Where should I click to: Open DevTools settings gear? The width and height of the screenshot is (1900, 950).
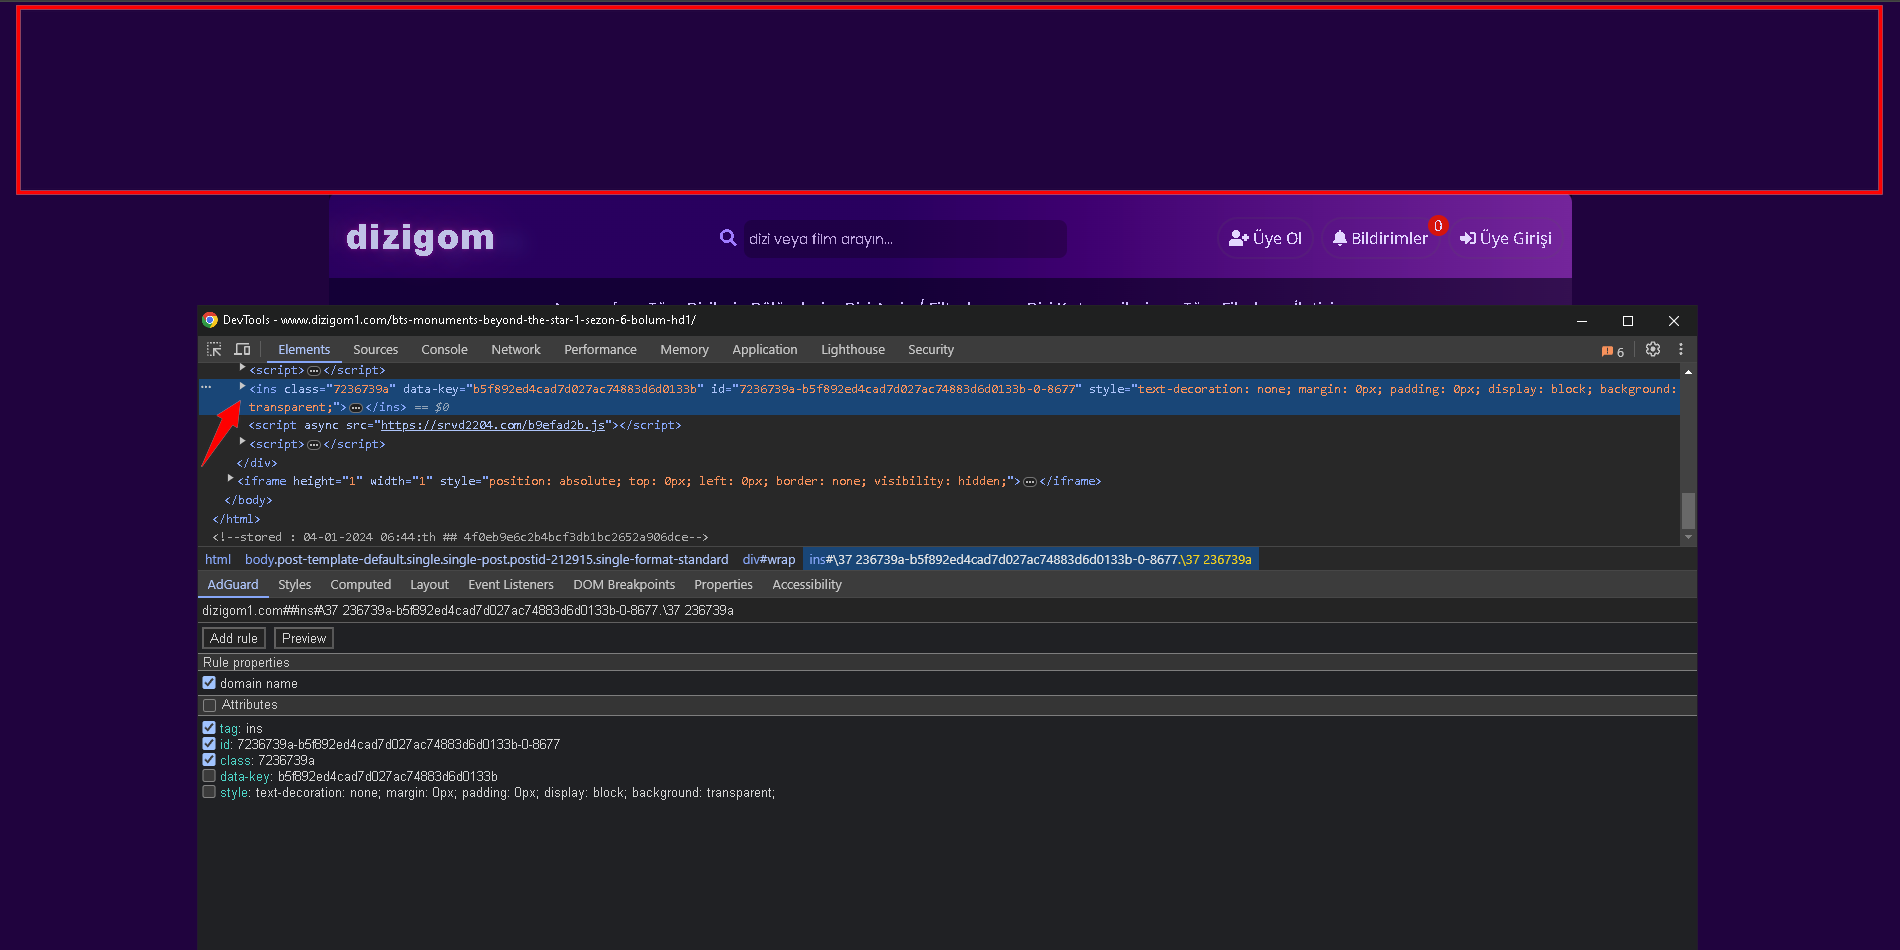point(1653,350)
